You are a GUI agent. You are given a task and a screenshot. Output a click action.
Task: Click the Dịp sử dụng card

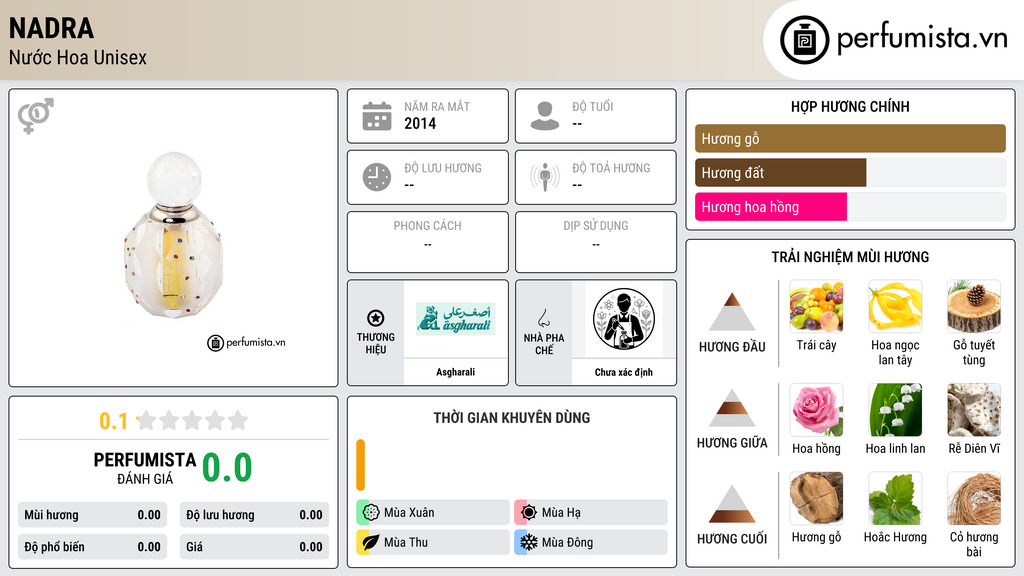tap(596, 242)
